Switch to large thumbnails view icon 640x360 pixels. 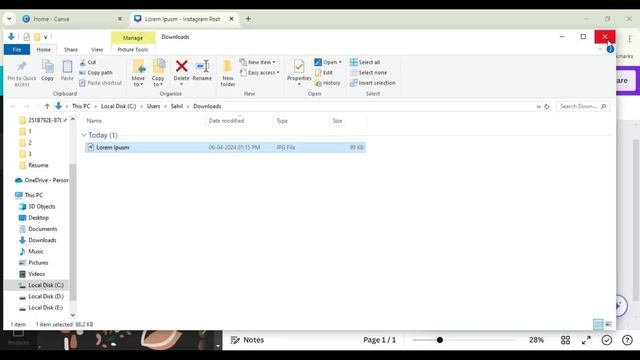coord(609,324)
